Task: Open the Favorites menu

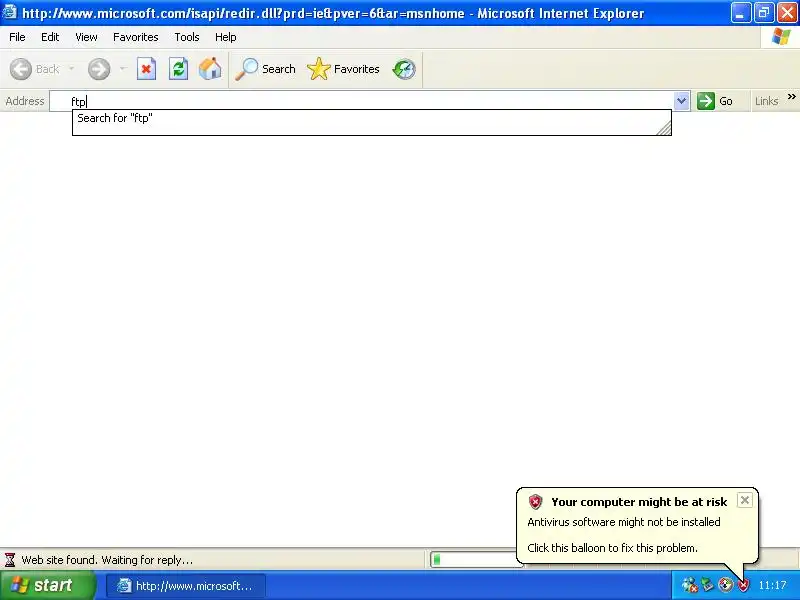Action: point(136,37)
